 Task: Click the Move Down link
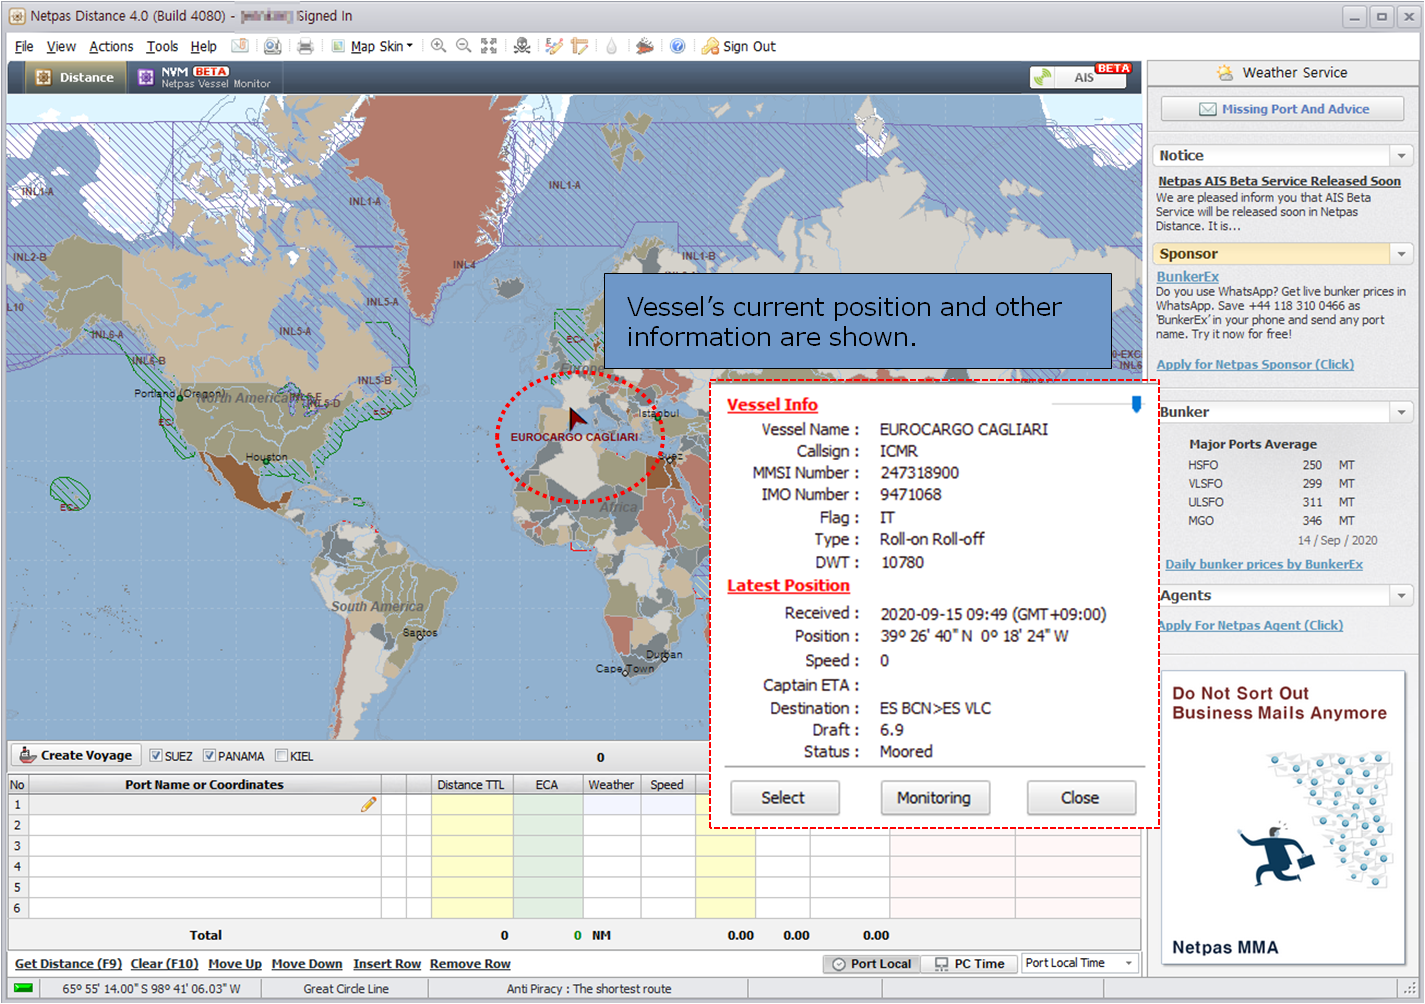[x=307, y=964]
